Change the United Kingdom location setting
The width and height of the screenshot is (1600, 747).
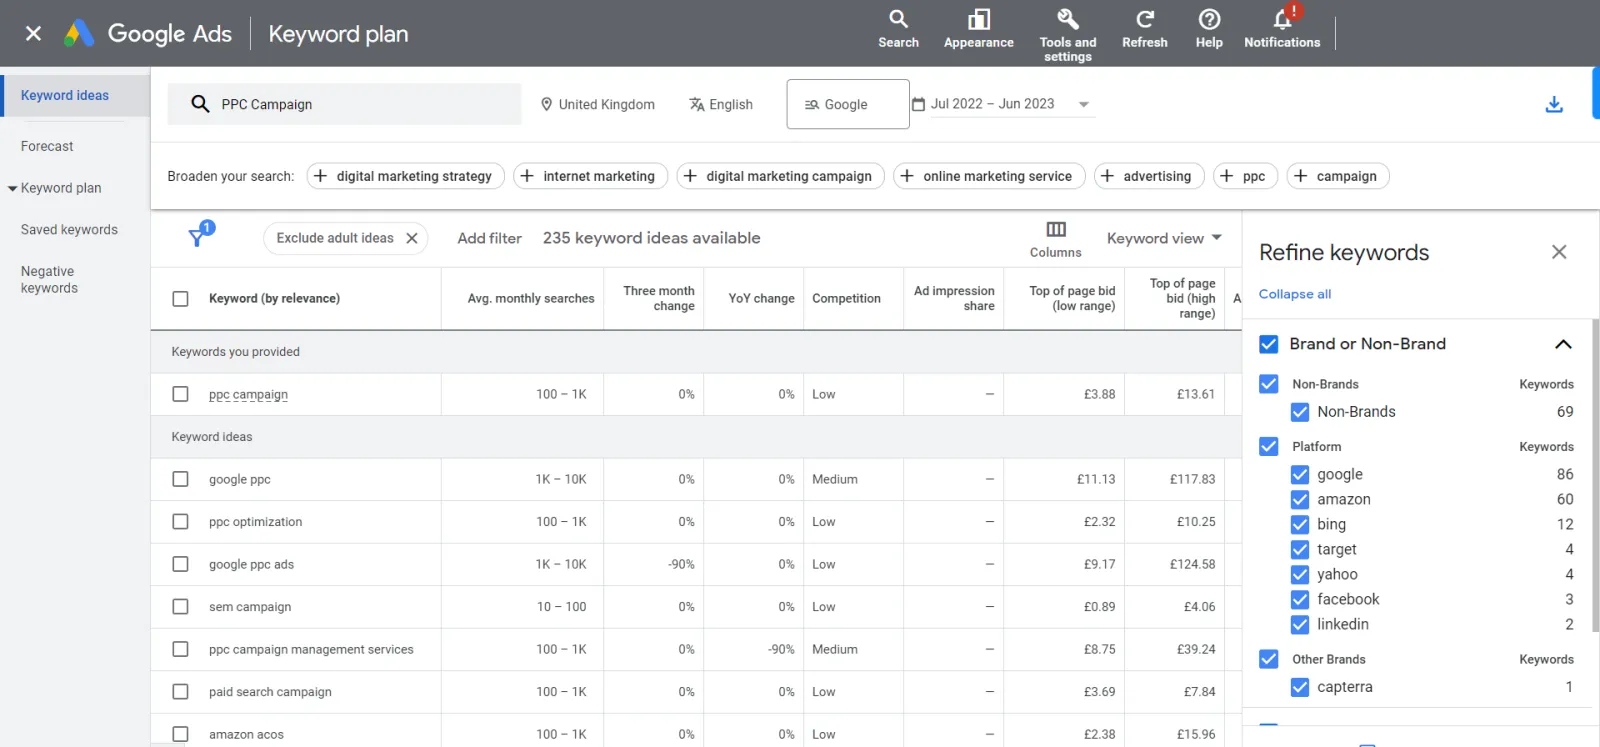click(598, 104)
